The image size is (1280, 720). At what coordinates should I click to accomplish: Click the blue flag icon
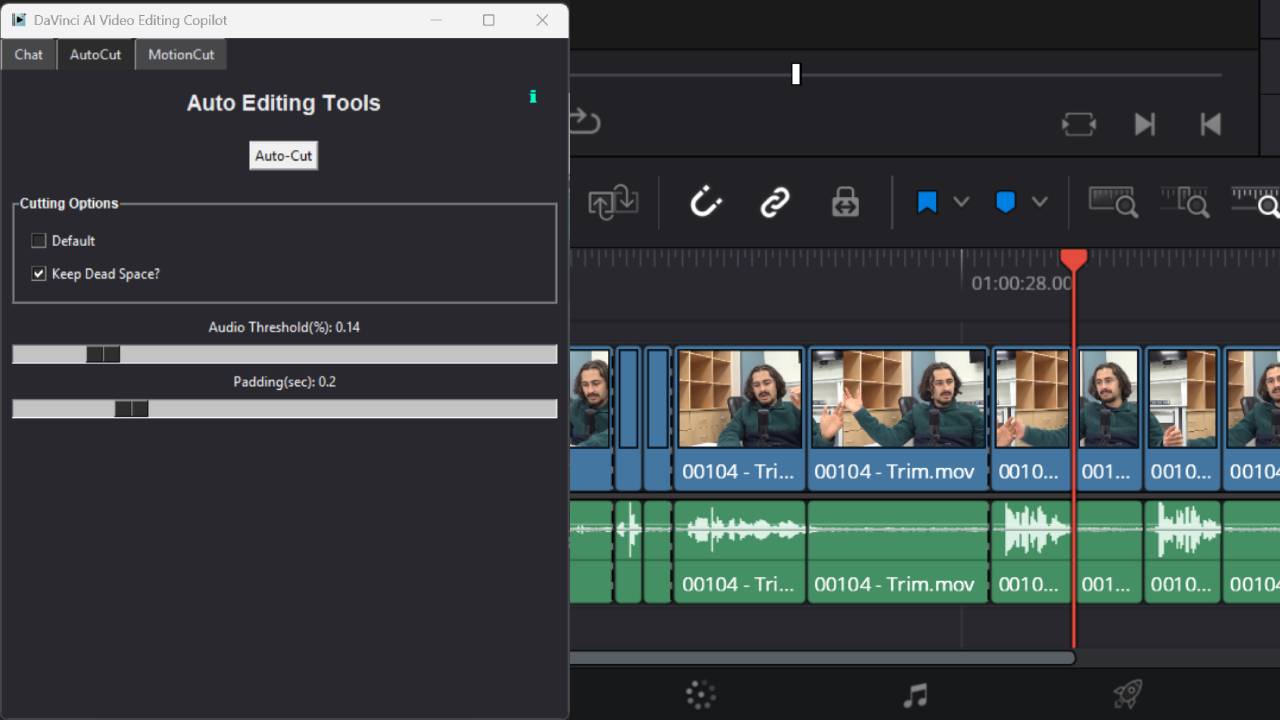pos(927,202)
